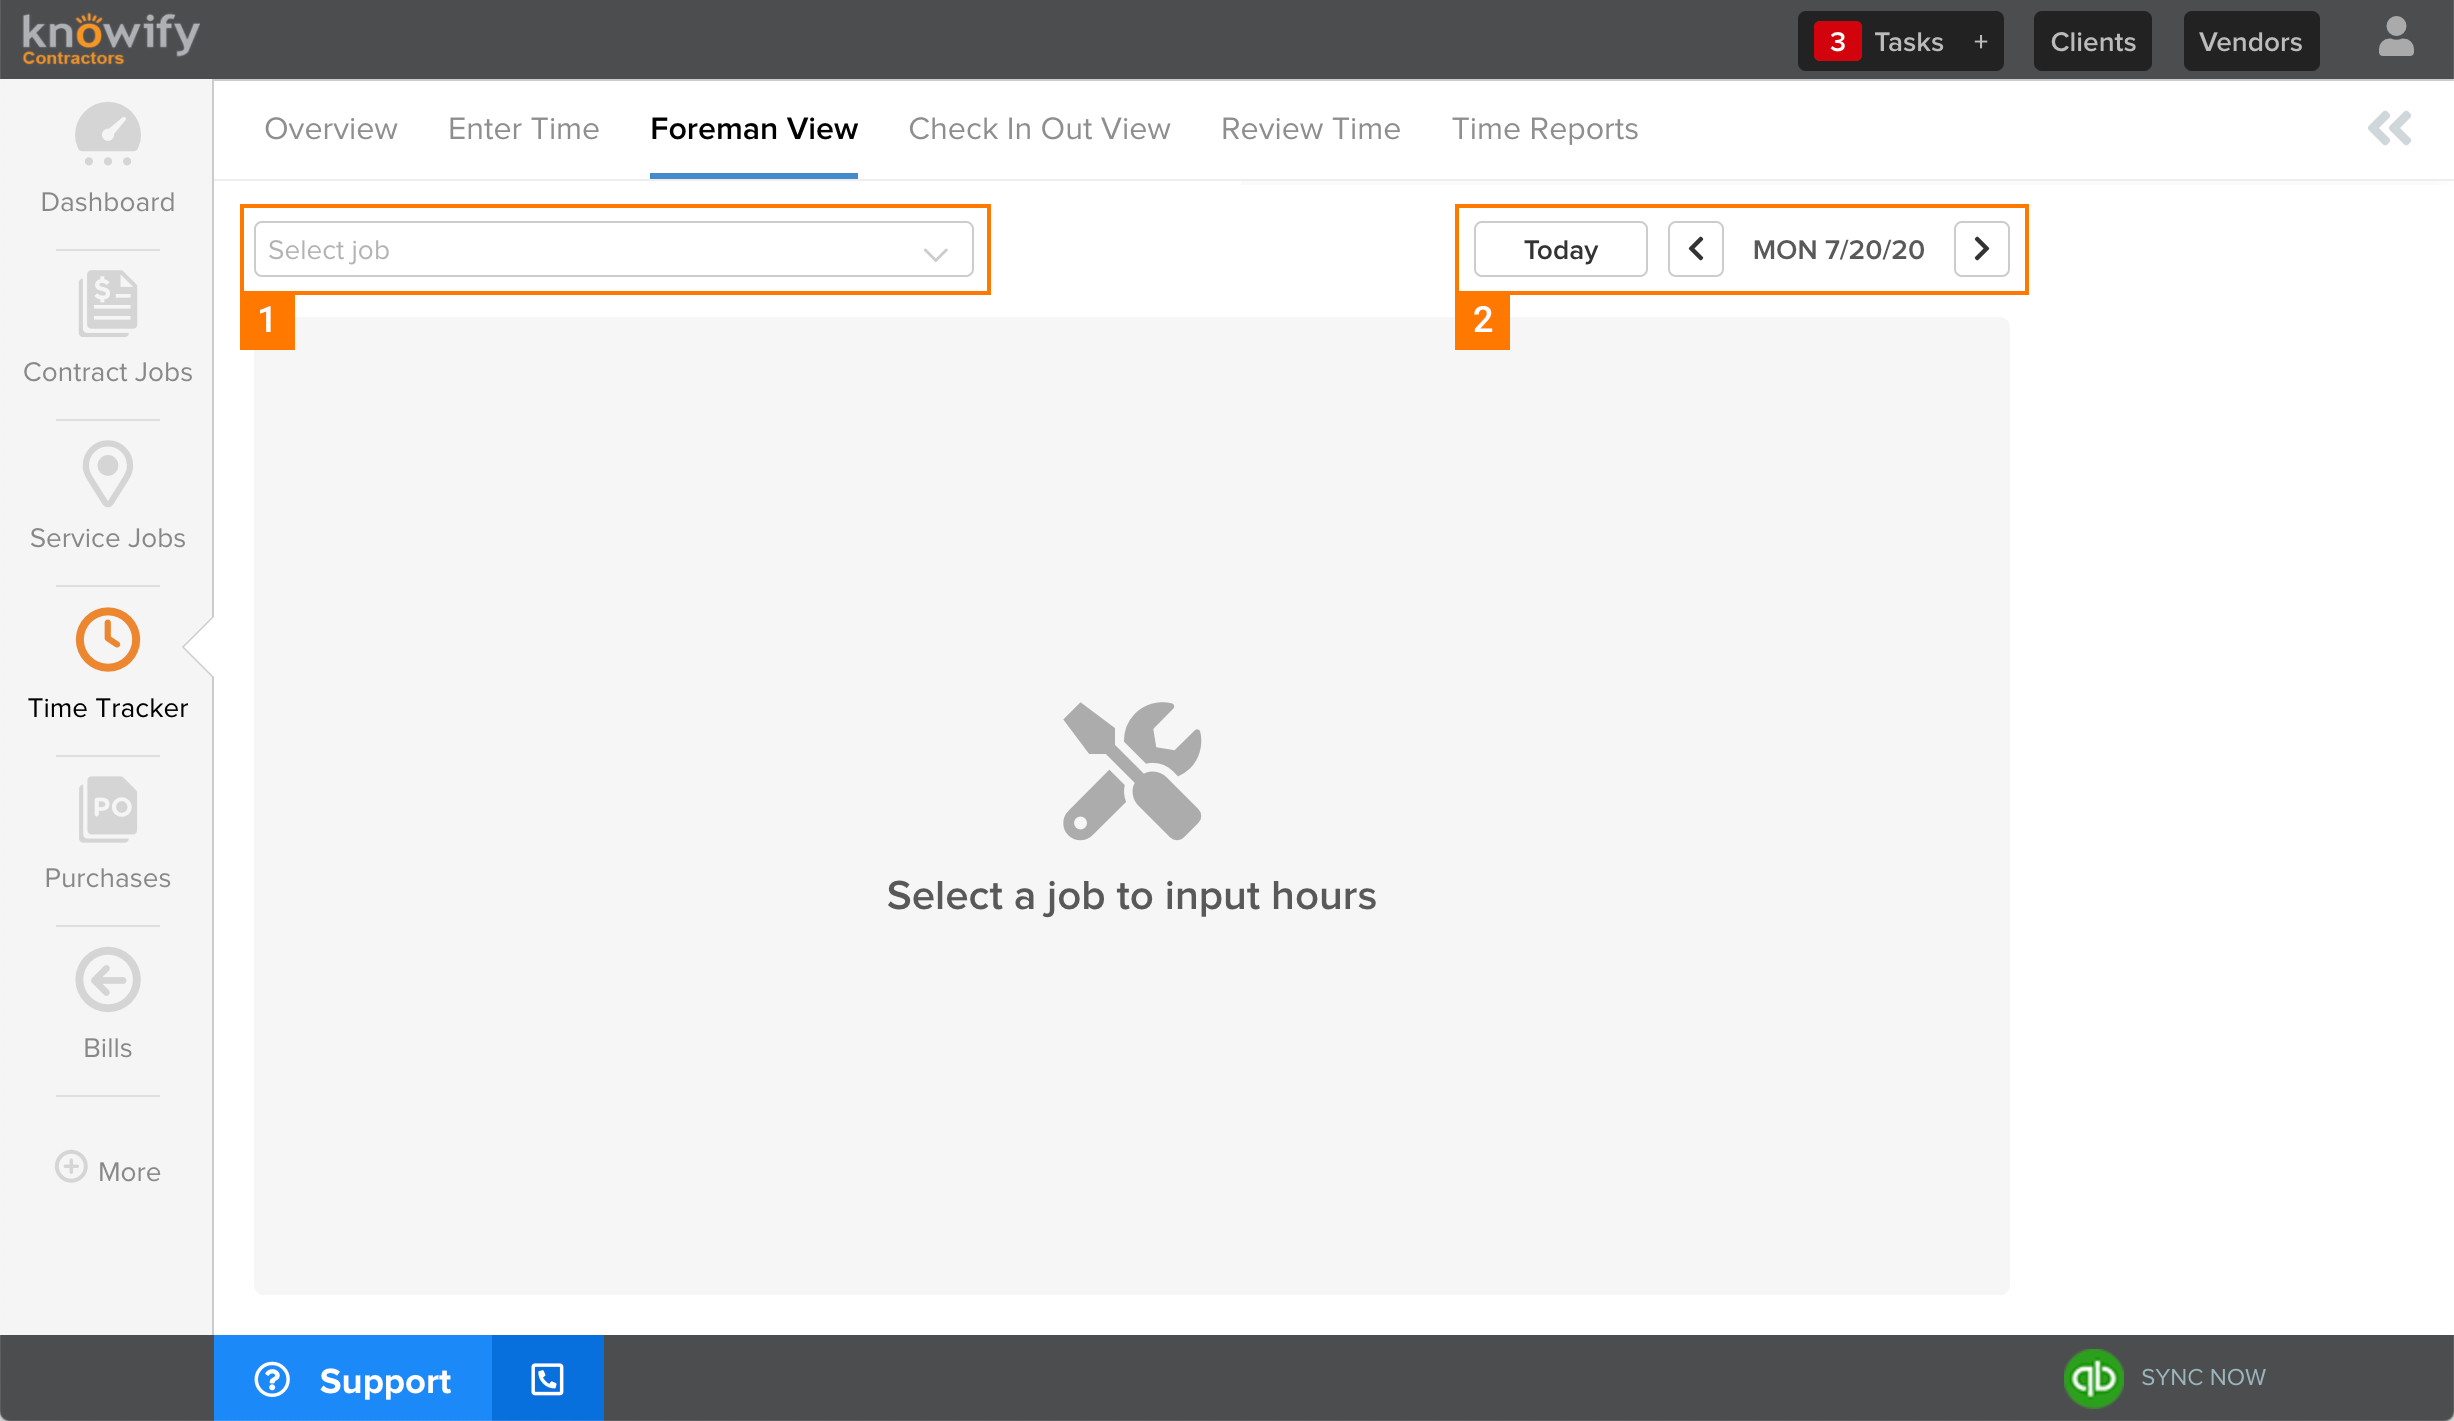Add a new task with plus

point(1980,41)
